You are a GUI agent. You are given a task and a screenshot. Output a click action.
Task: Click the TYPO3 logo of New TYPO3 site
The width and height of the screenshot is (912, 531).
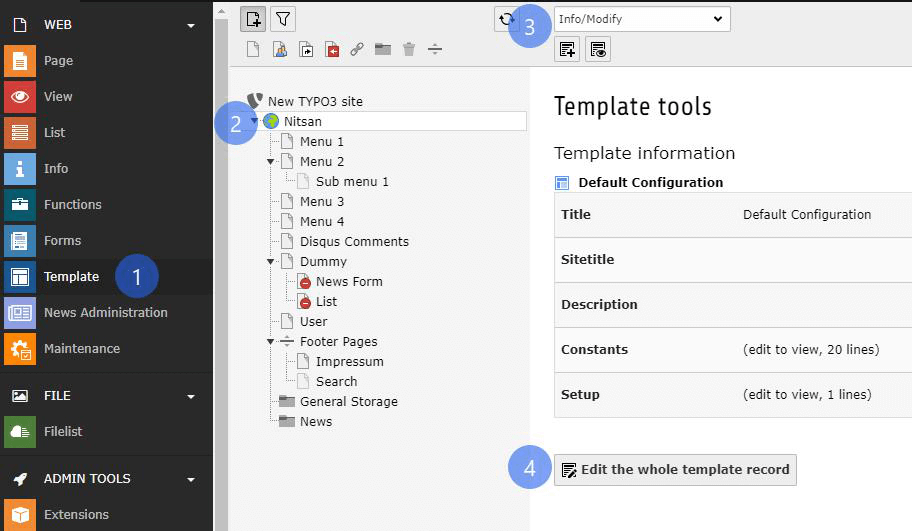255,101
